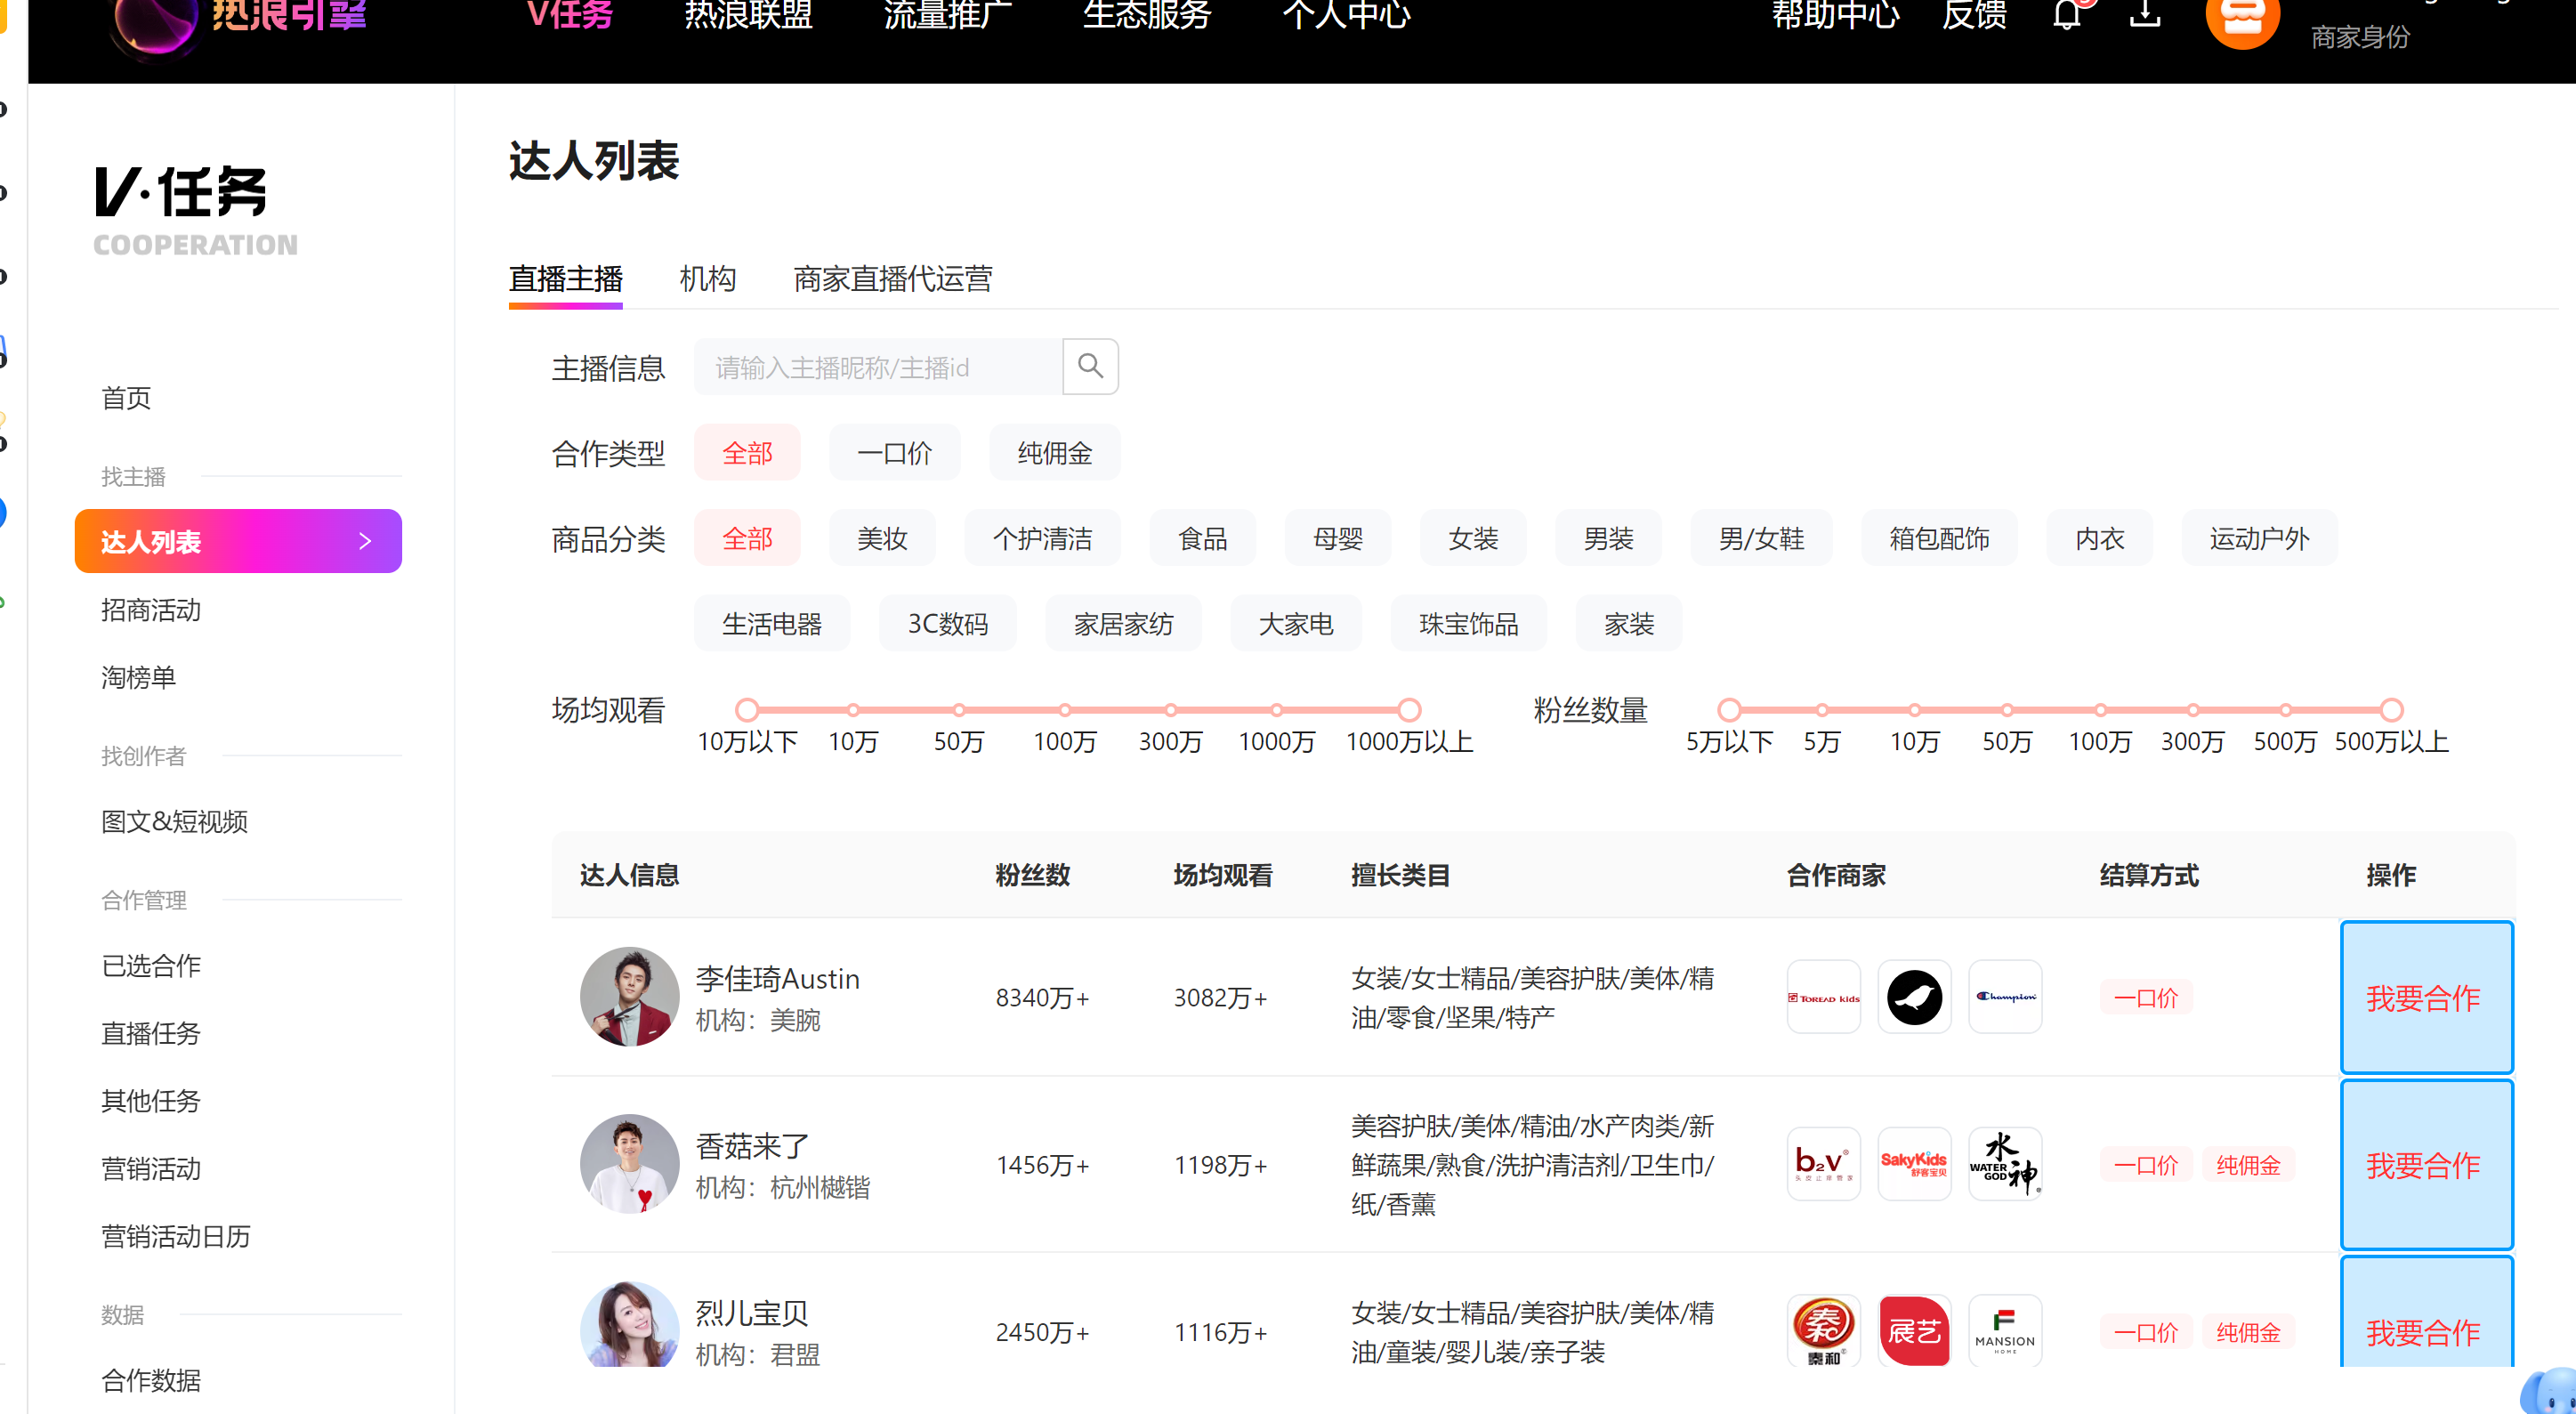
Task: Select 一口价 cooperation type filter
Action: point(894,453)
